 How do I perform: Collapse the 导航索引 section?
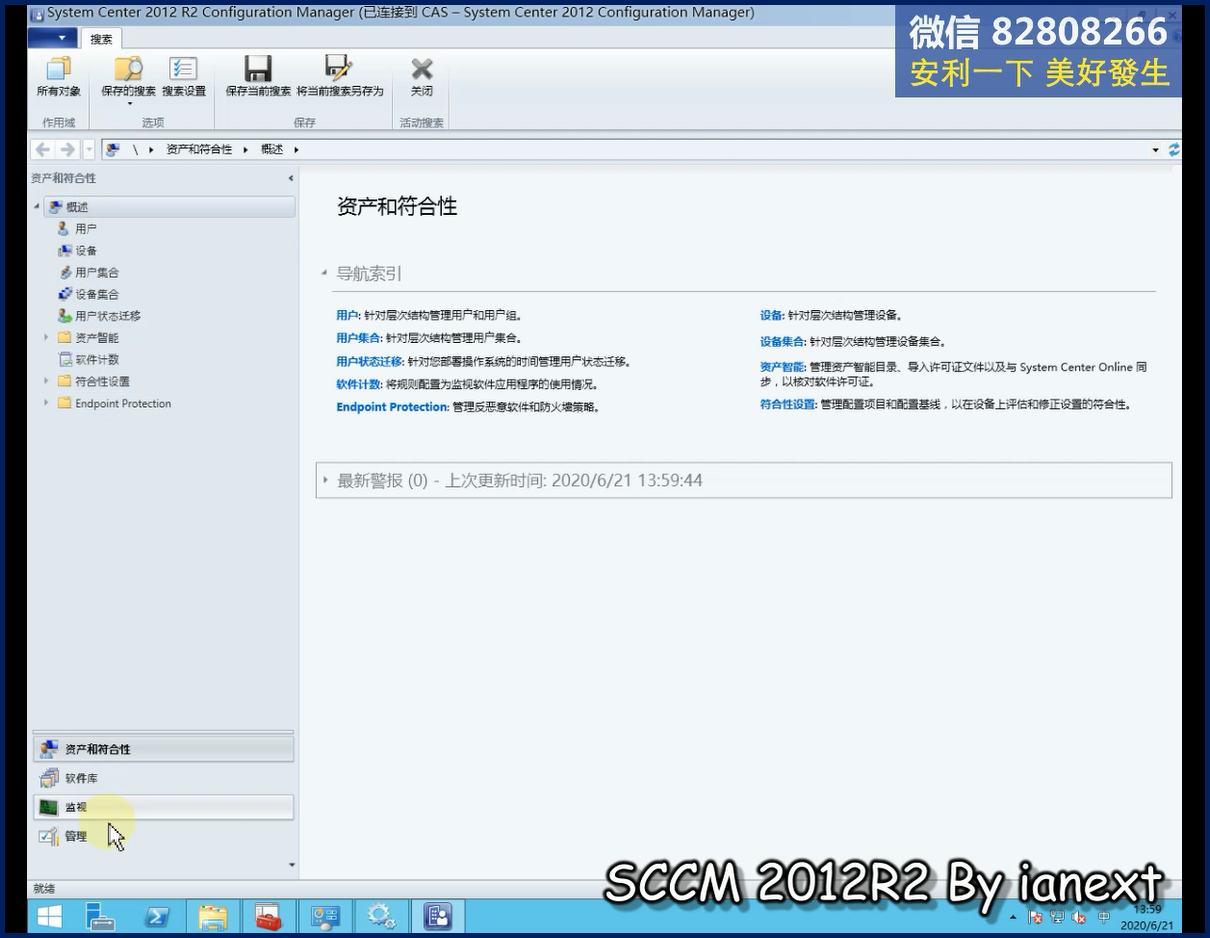pyautogui.click(x=324, y=273)
